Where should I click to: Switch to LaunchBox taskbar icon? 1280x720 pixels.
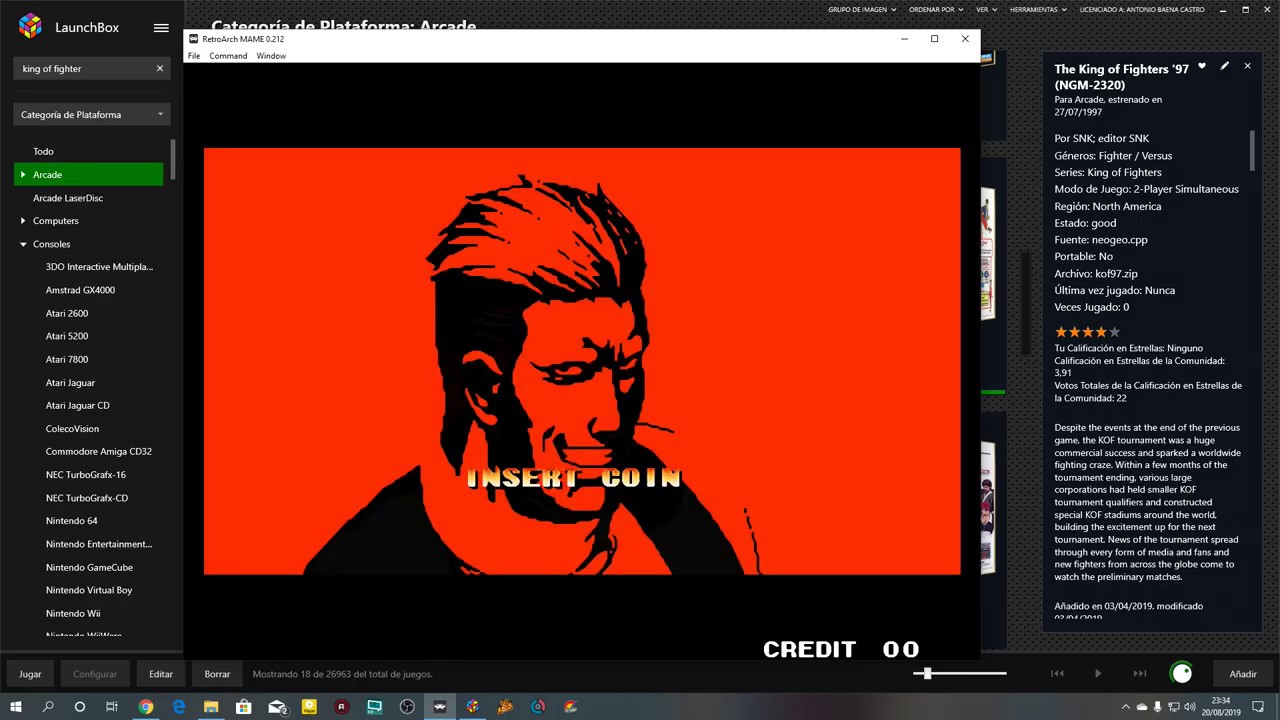coord(473,706)
